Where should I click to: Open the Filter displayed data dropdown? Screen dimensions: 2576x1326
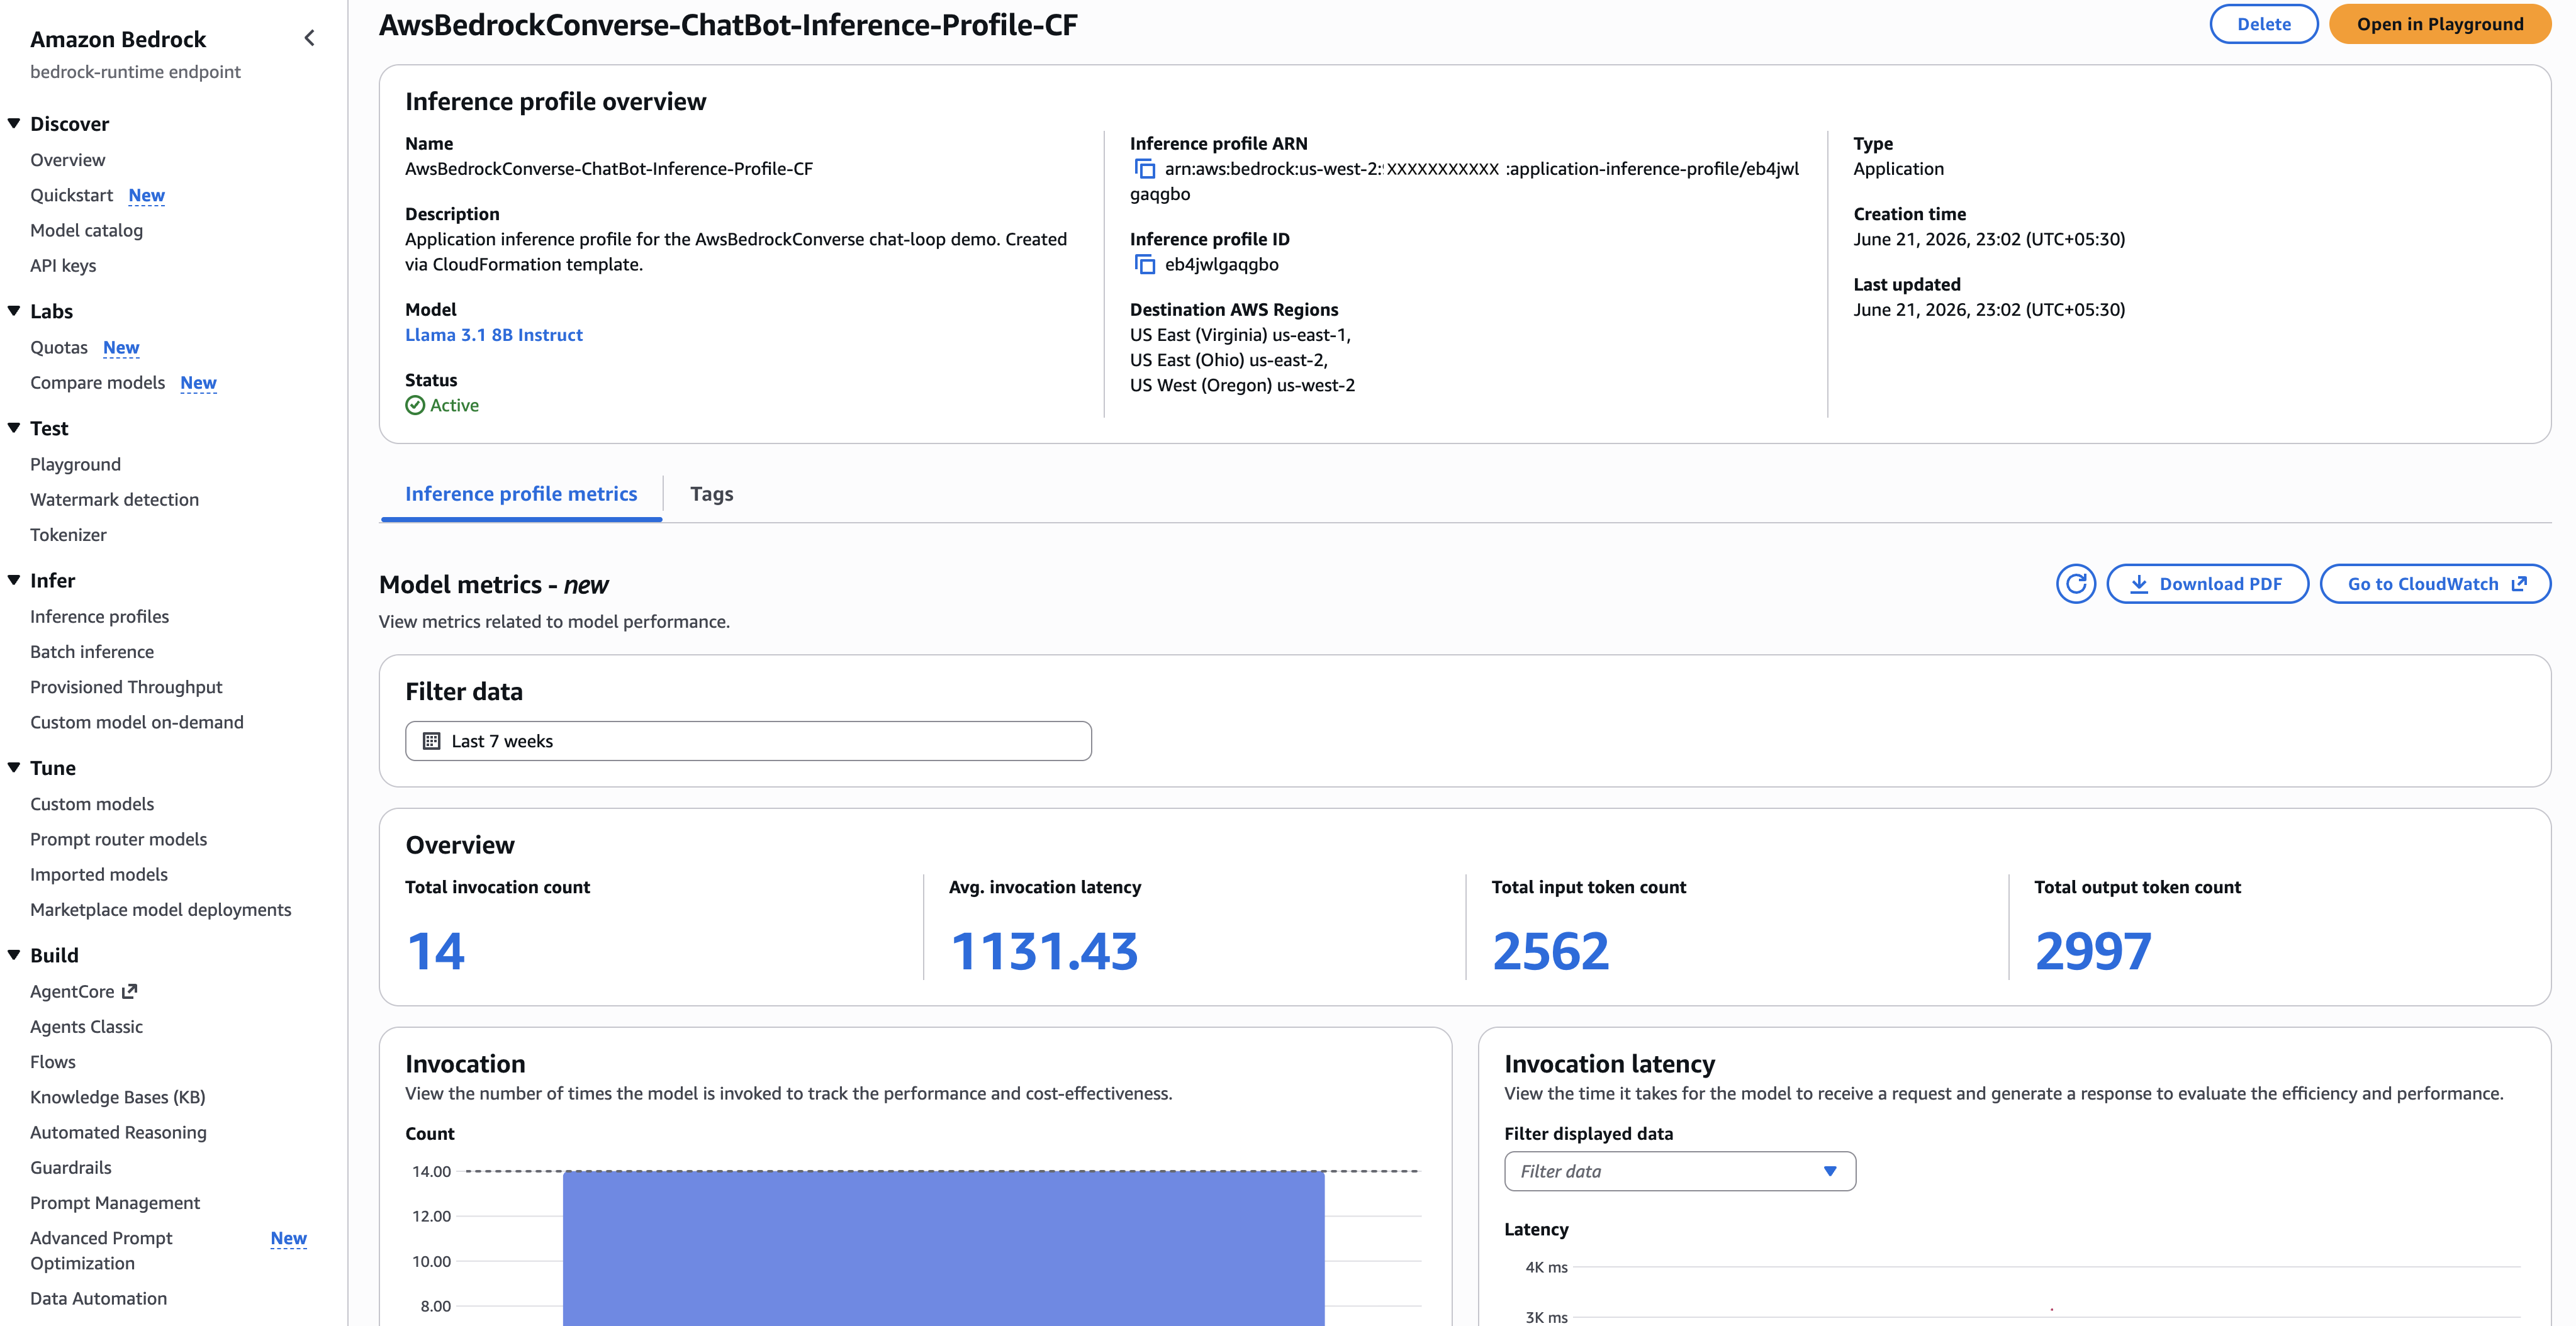1680,1171
